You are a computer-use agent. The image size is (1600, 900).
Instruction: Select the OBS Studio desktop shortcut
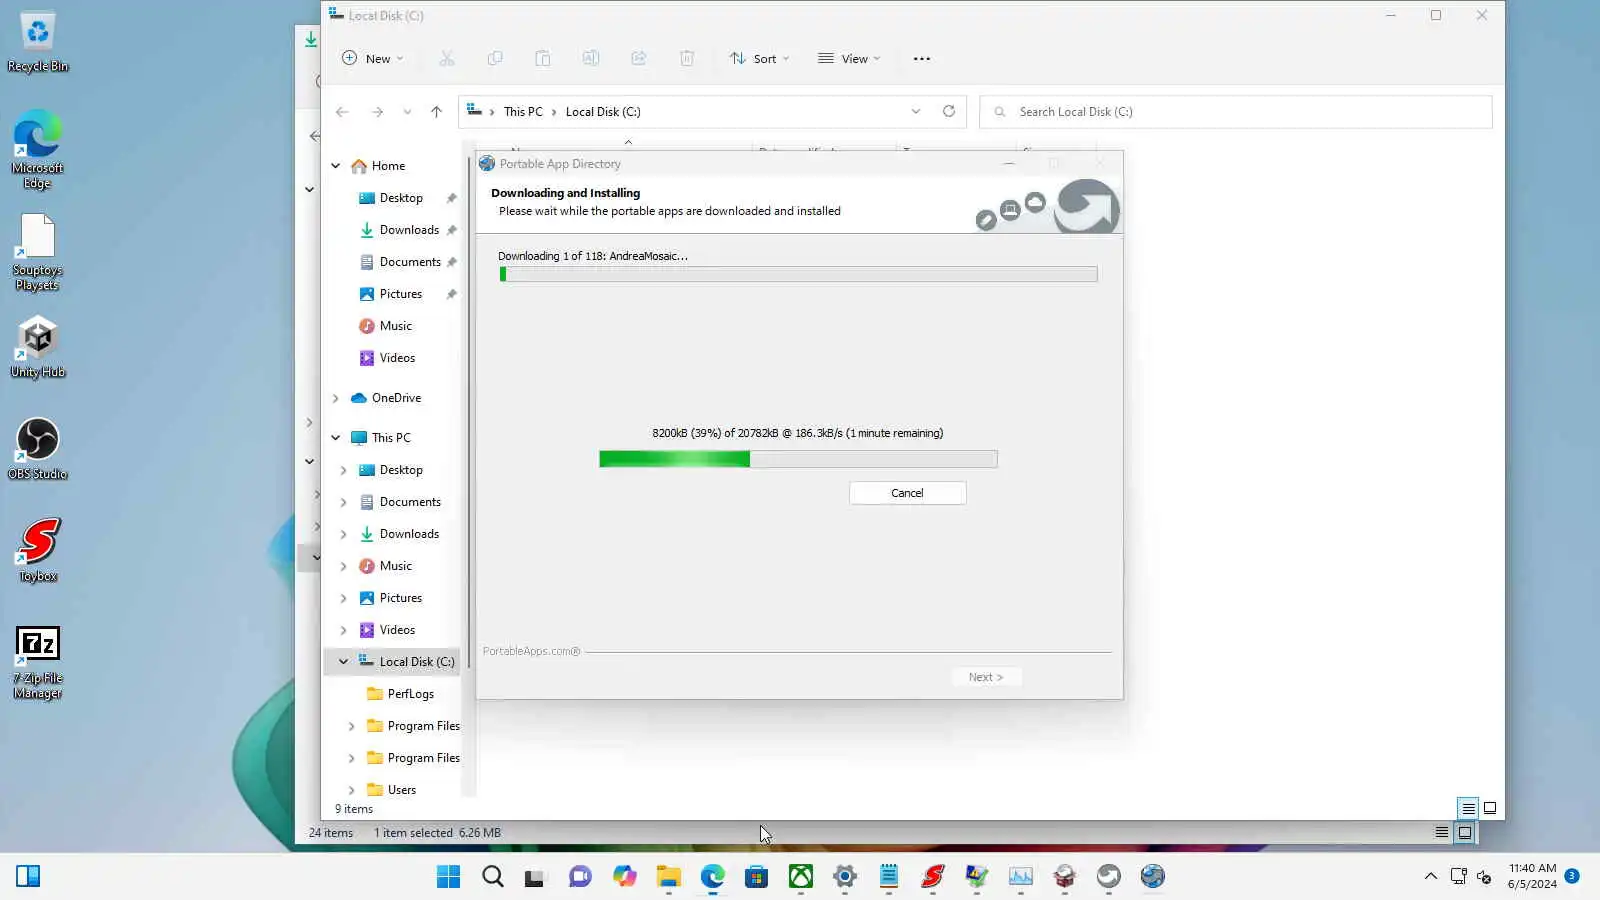tap(38, 450)
